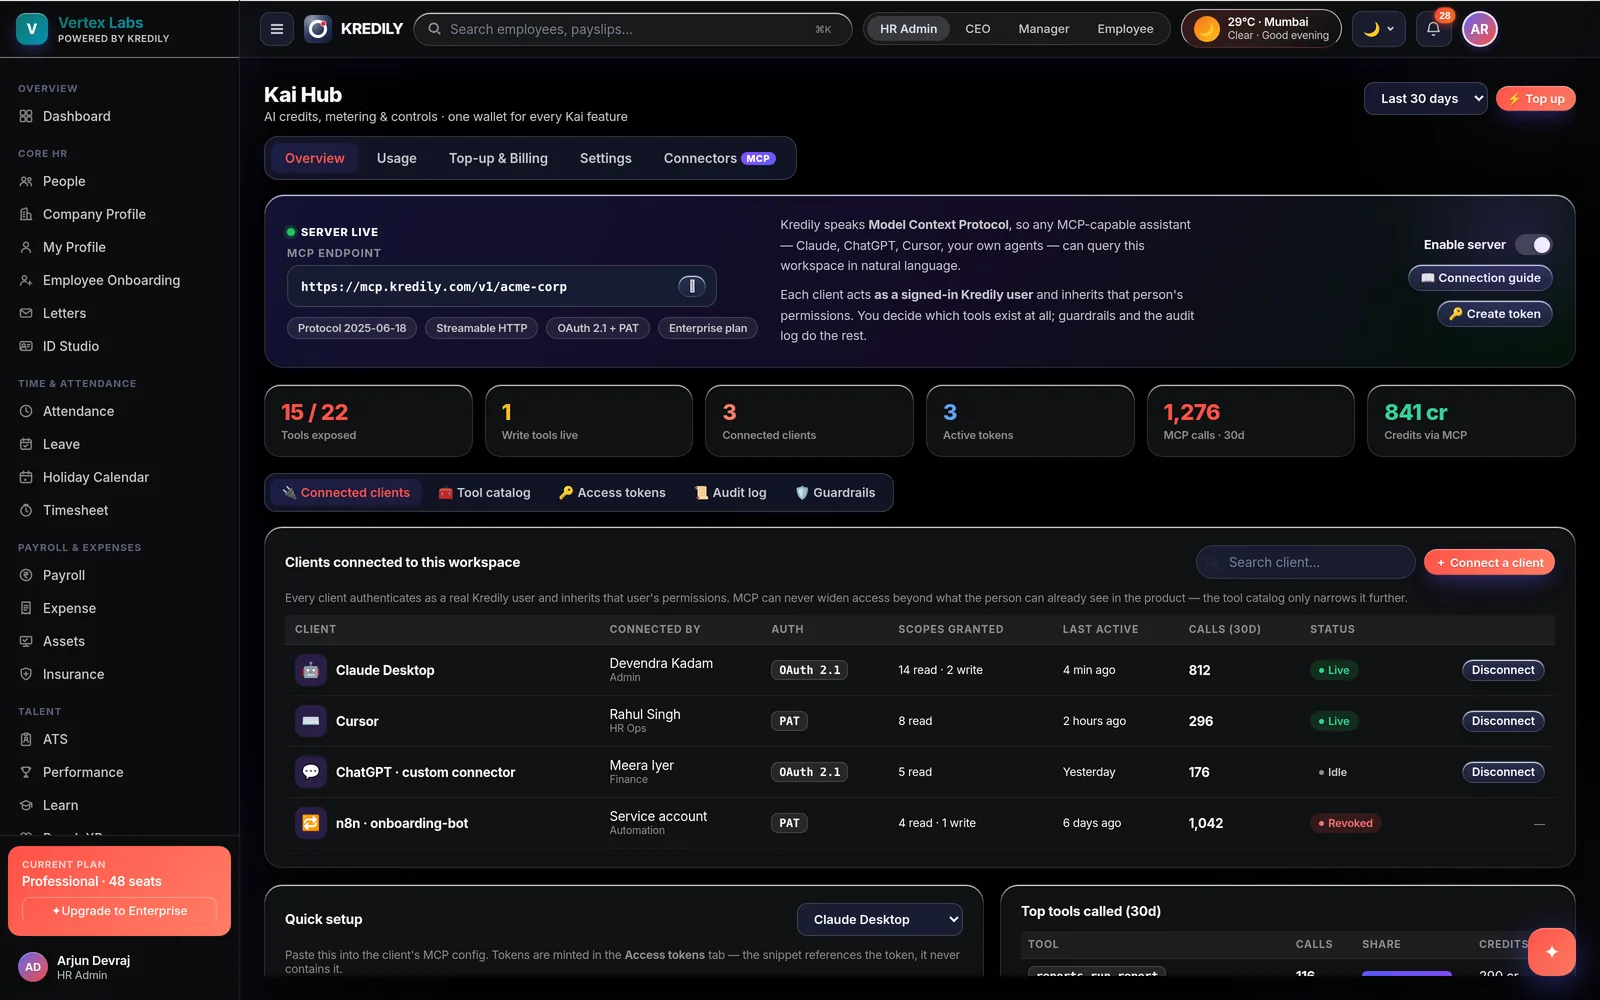Click Connect a client button
Viewport: 1600px width, 1000px height.
pyautogui.click(x=1489, y=563)
